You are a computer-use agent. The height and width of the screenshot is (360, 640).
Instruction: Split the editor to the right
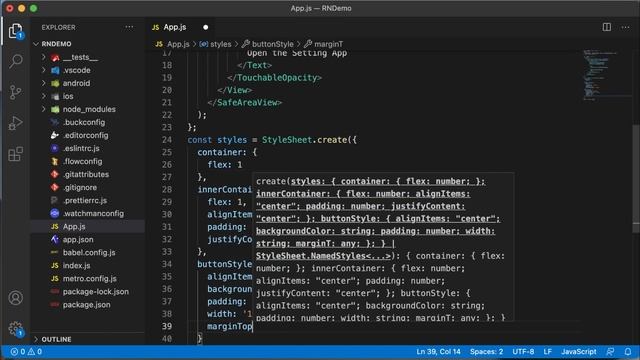(x=607, y=27)
